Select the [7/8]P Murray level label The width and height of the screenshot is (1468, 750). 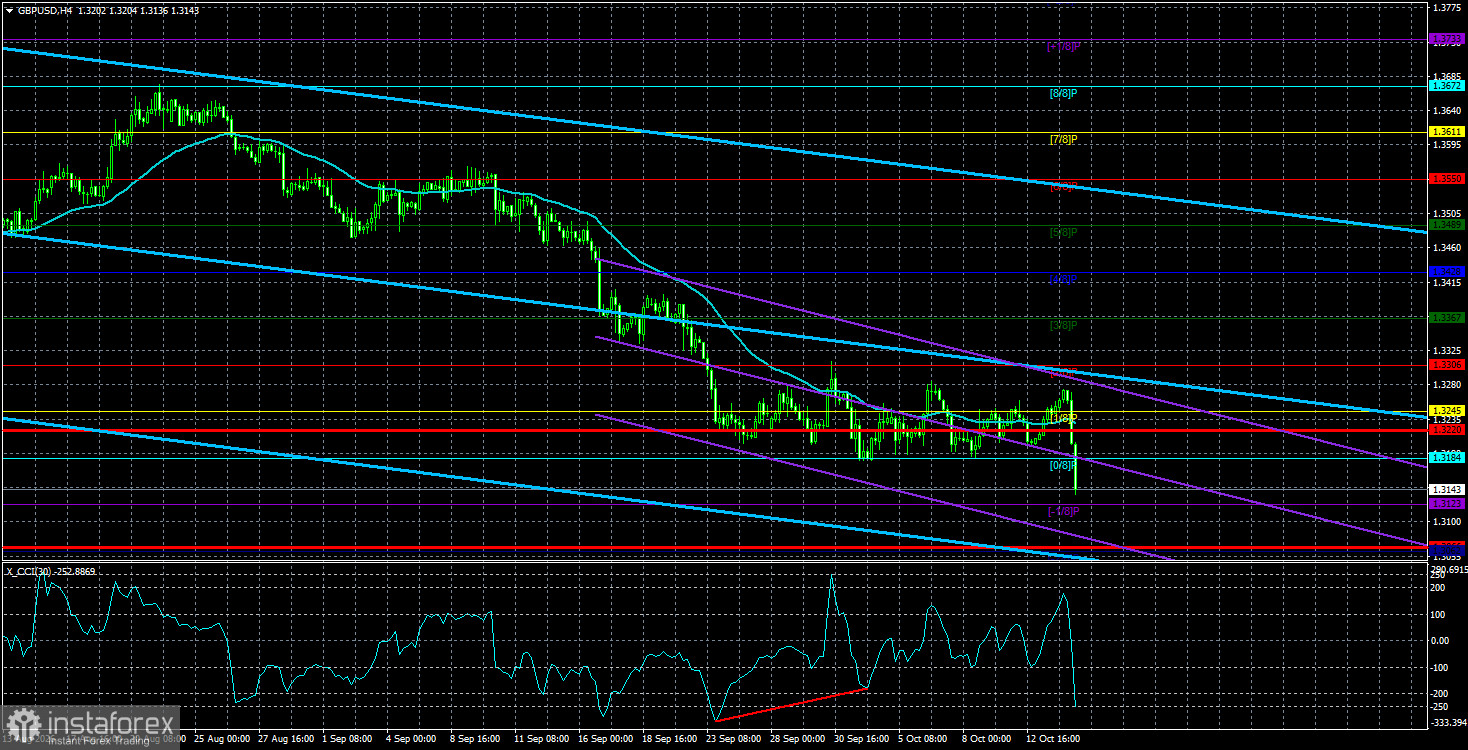click(x=1063, y=139)
